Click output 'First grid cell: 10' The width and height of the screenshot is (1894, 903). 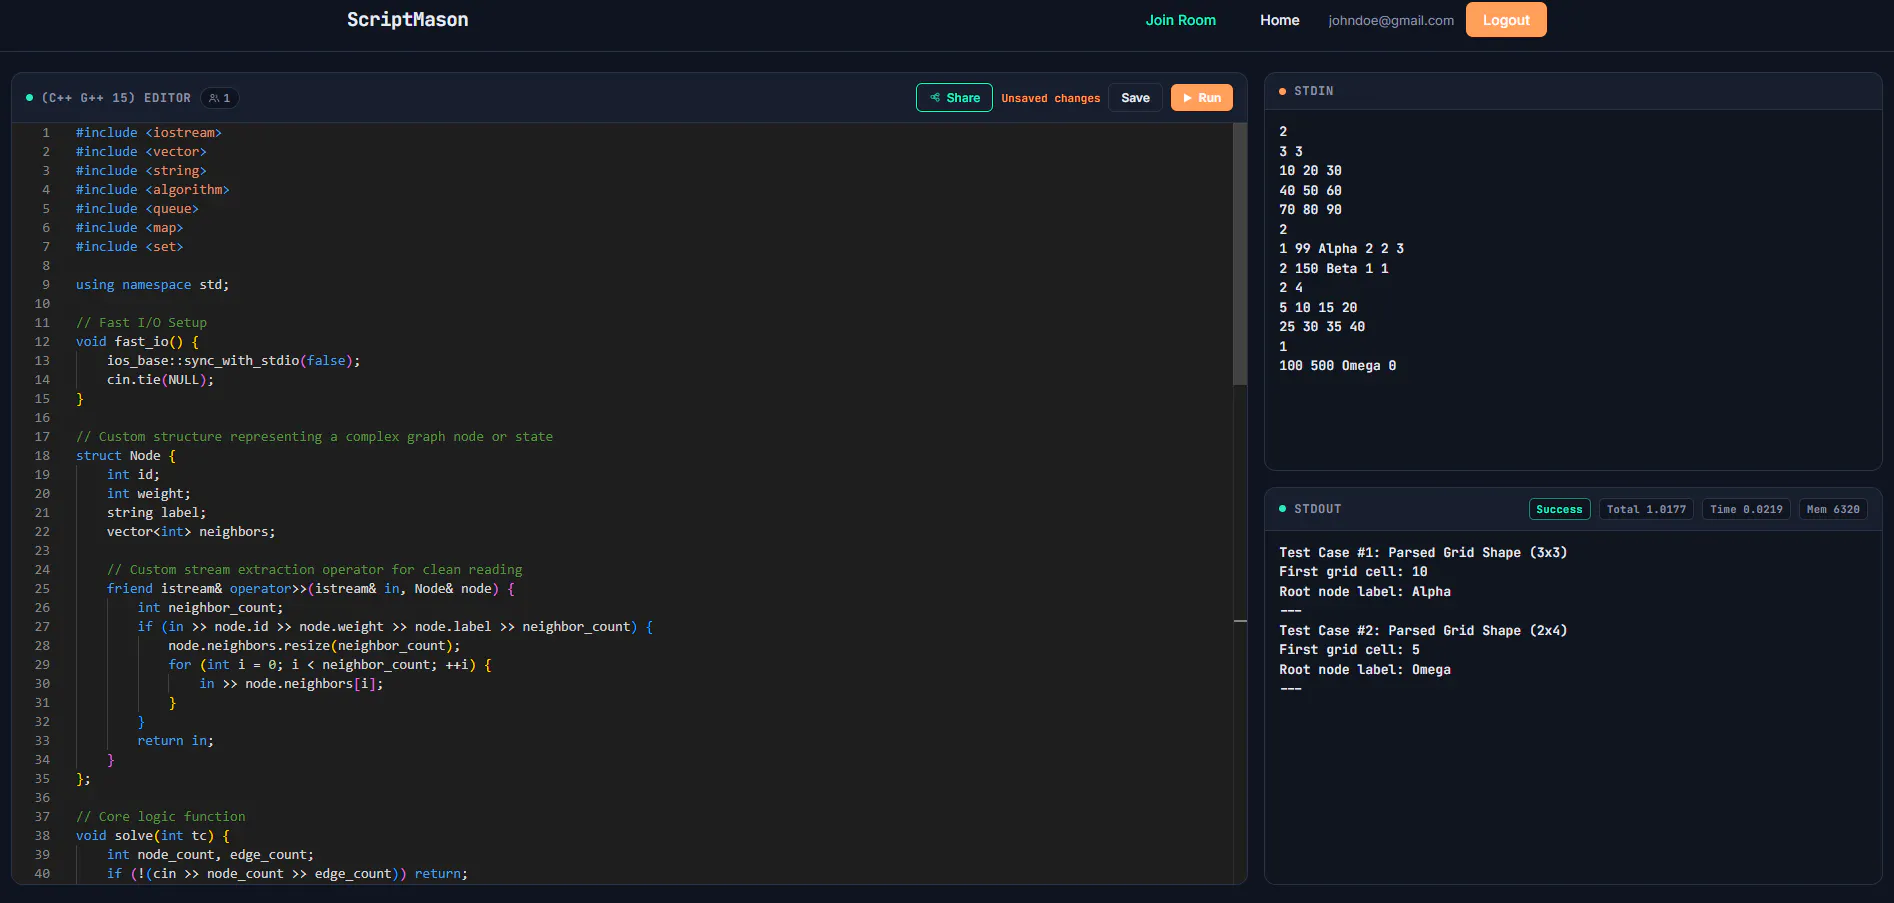1353,572
